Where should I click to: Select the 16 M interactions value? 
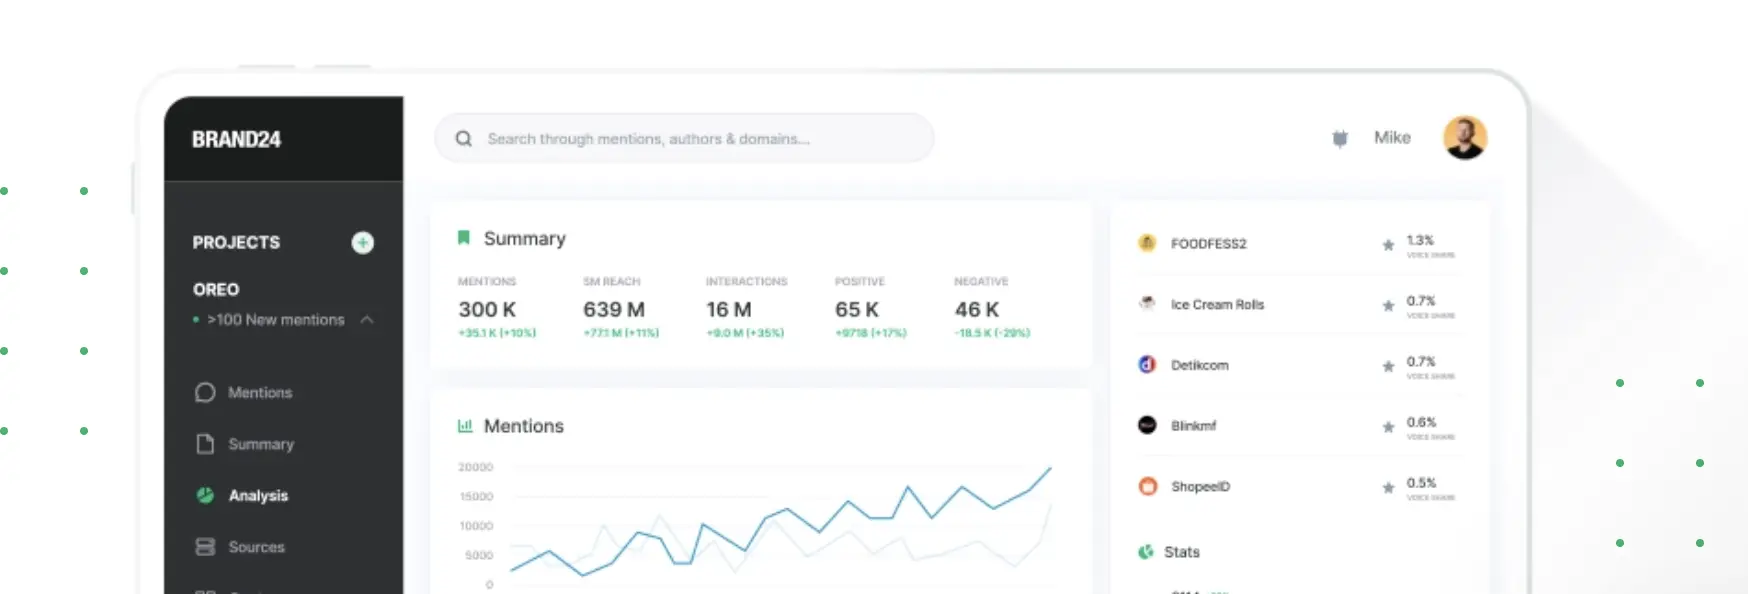point(728,310)
